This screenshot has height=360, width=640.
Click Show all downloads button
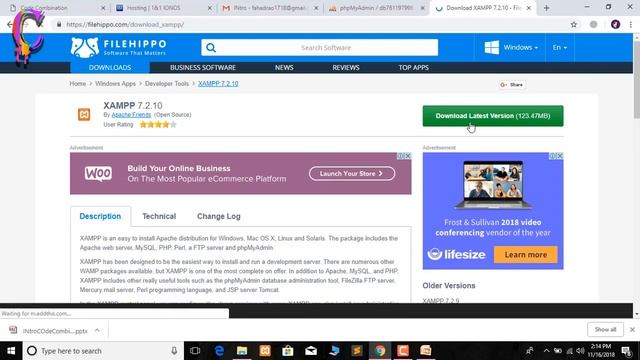pos(605,329)
